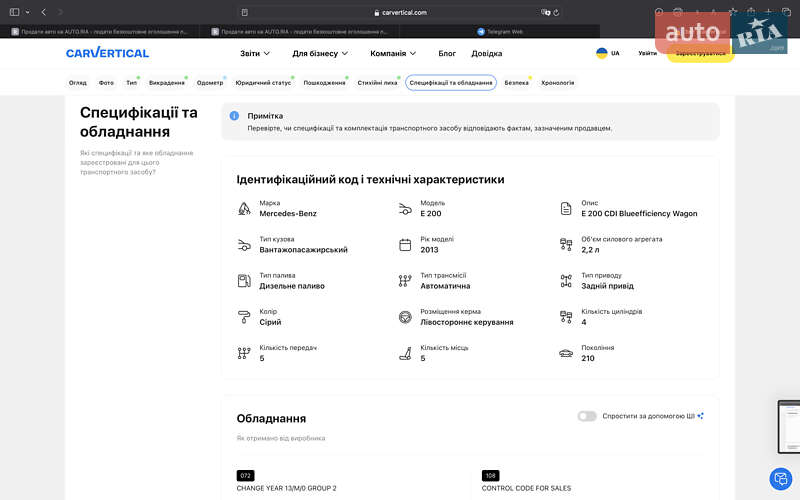Click the AI sparkle icon beside simplify toggle
This screenshot has height=500, width=800.
point(701,416)
